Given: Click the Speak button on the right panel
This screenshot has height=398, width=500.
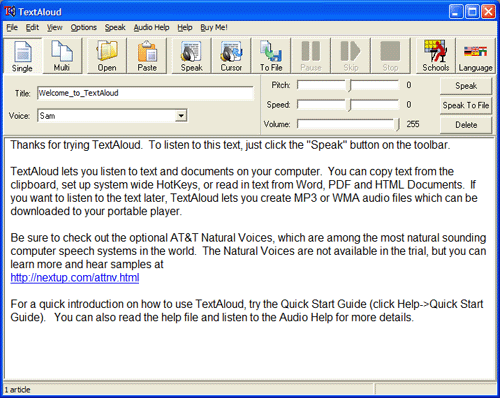Looking at the screenshot, I should (x=466, y=86).
